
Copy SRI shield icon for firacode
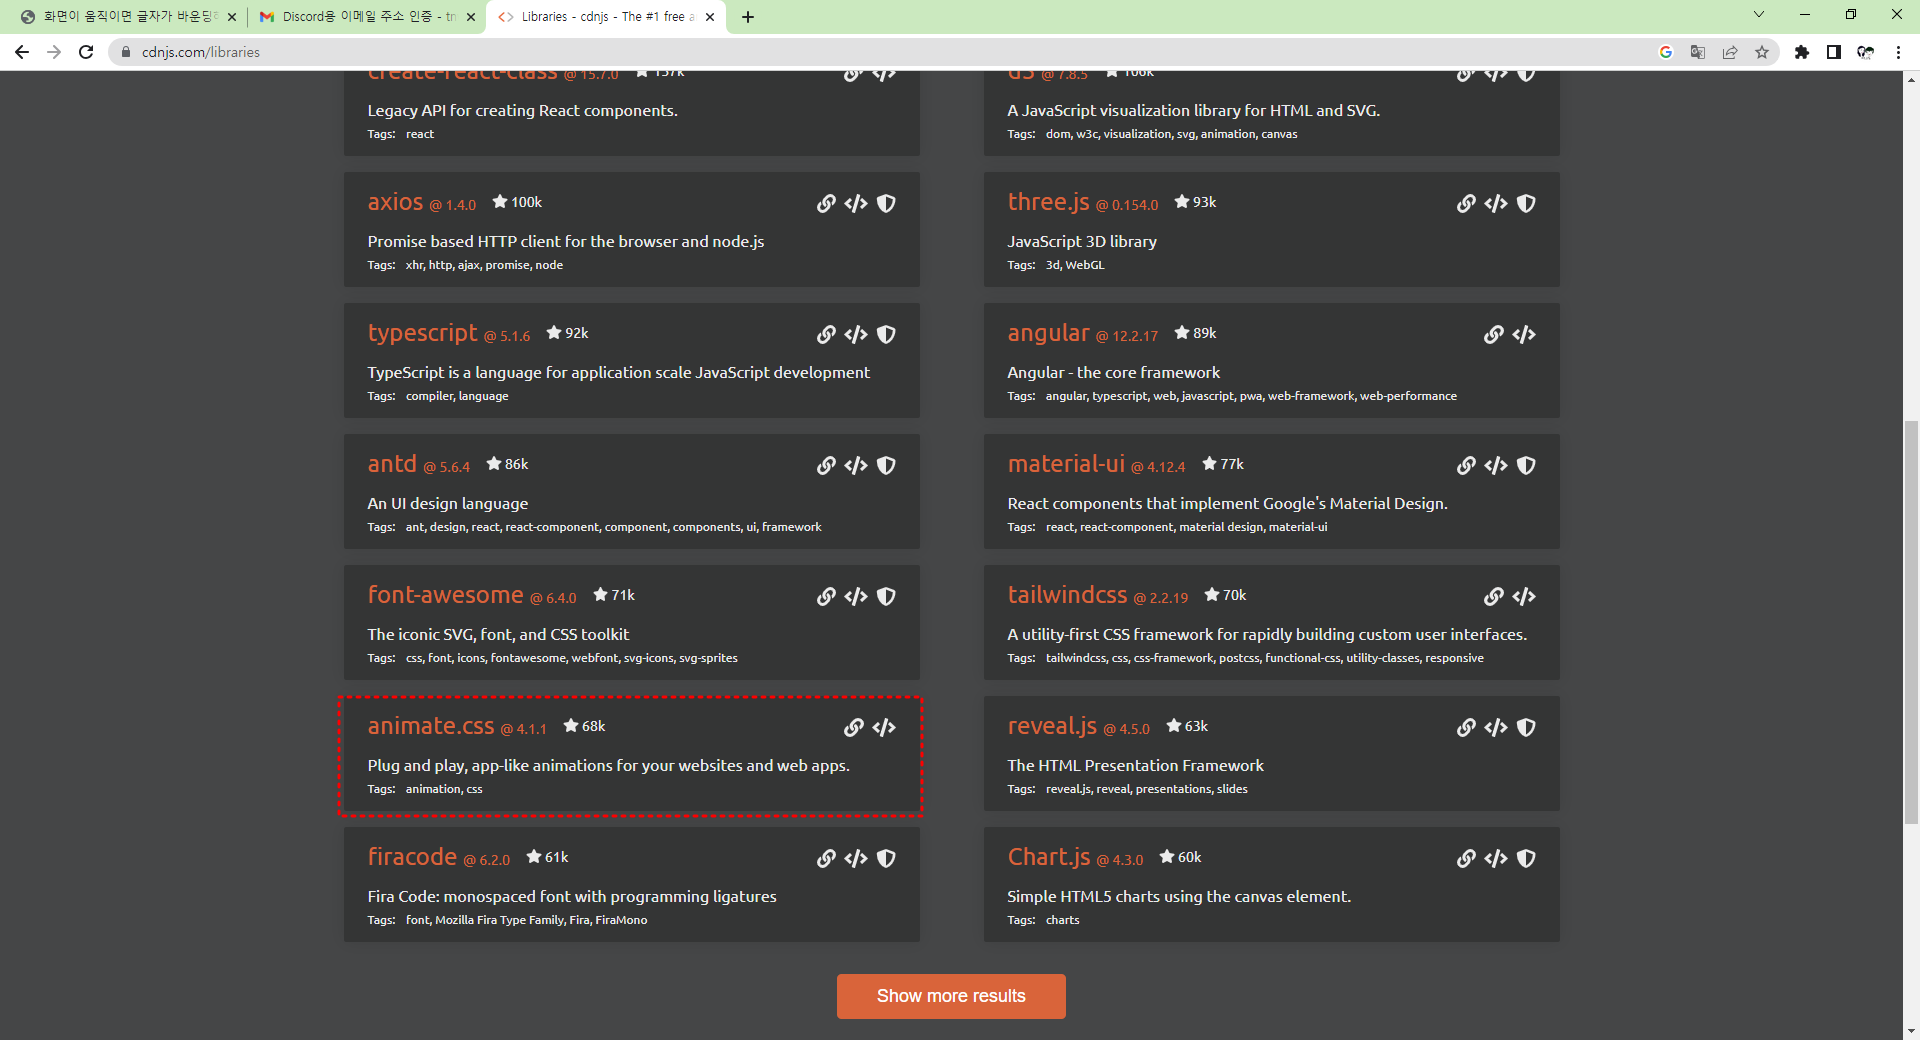pyautogui.click(x=886, y=859)
